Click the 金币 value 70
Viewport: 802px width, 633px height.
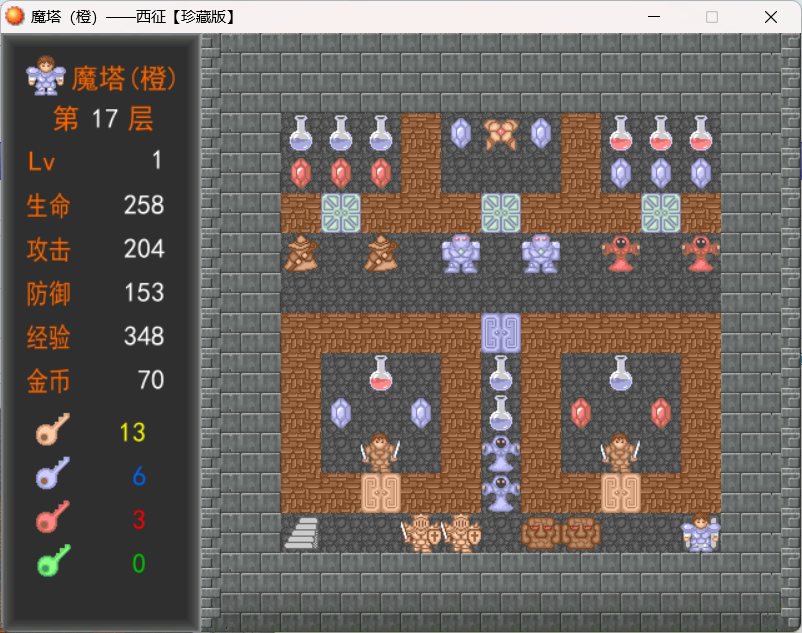click(151, 380)
